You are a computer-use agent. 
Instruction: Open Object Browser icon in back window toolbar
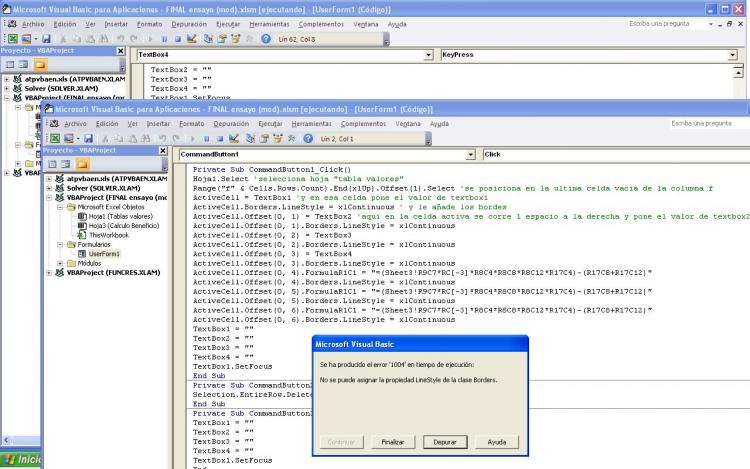pyautogui.click(x=236, y=39)
